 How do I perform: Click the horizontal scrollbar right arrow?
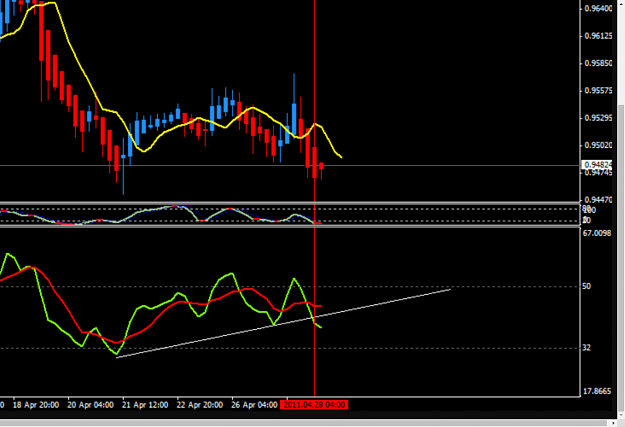click(614, 423)
